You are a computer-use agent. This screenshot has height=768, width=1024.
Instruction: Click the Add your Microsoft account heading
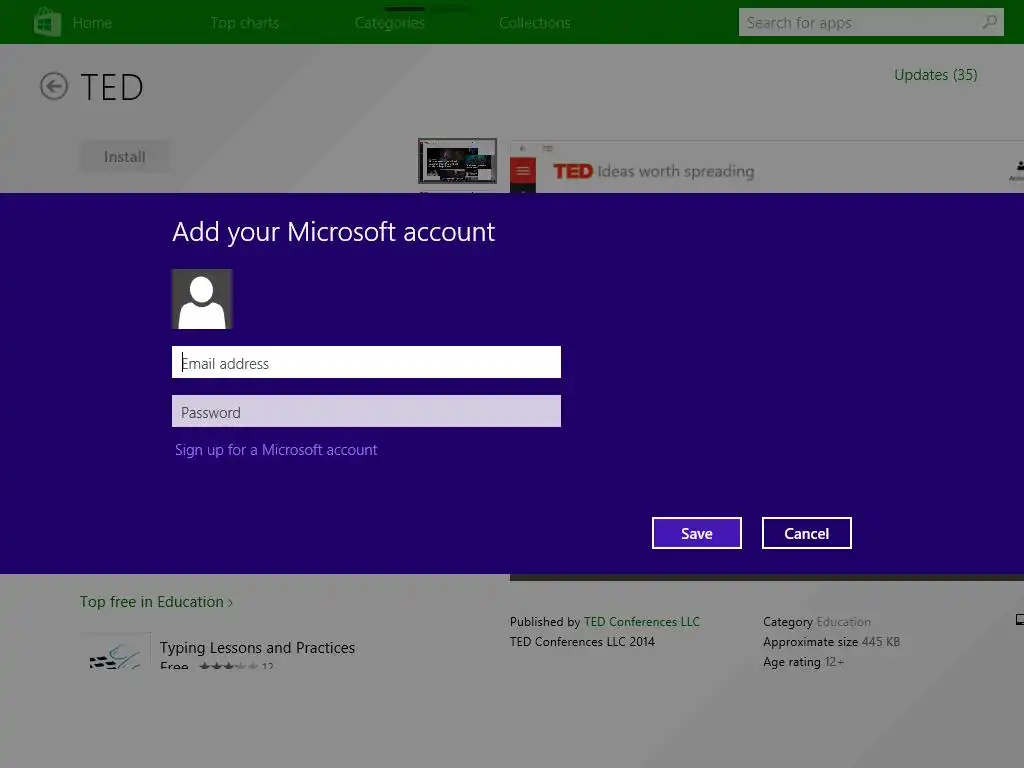[x=334, y=232]
